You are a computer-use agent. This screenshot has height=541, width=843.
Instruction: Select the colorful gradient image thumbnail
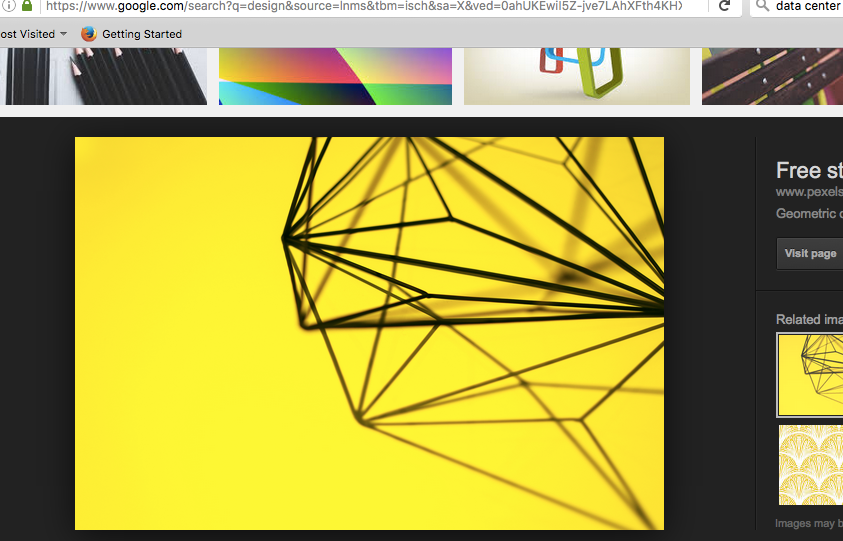(x=335, y=76)
